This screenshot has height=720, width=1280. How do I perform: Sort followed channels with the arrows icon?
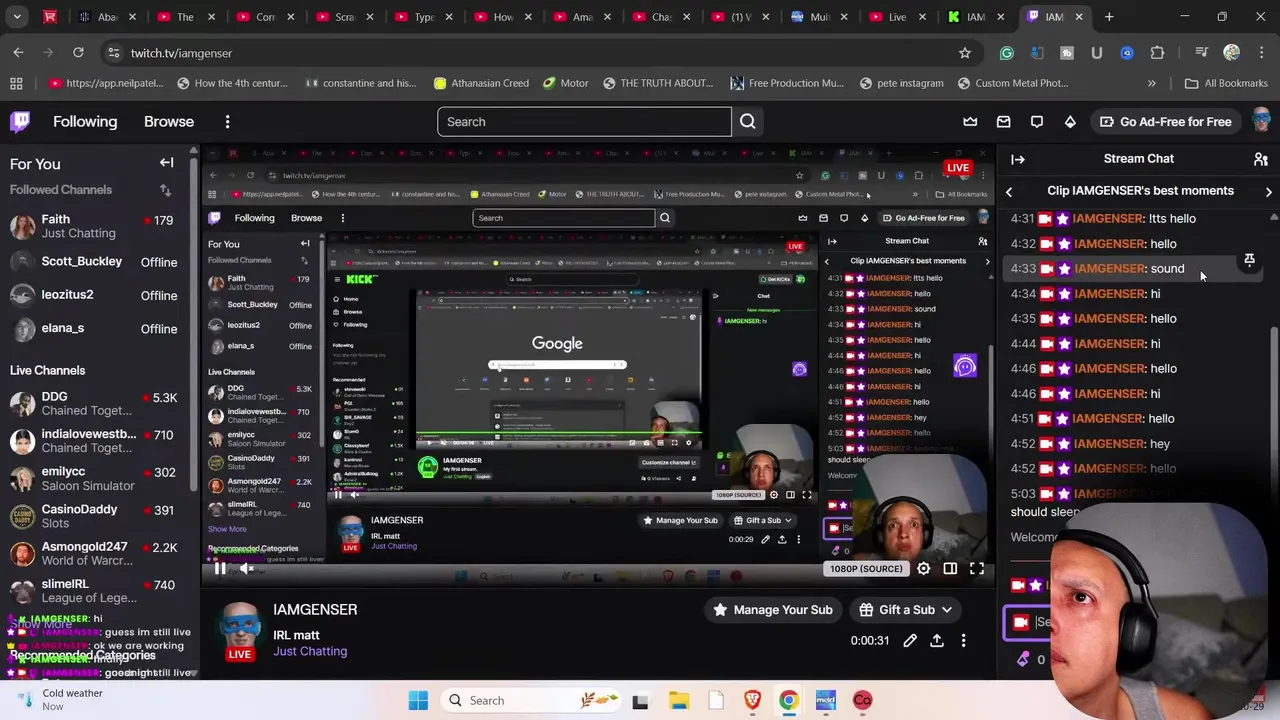click(165, 190)
